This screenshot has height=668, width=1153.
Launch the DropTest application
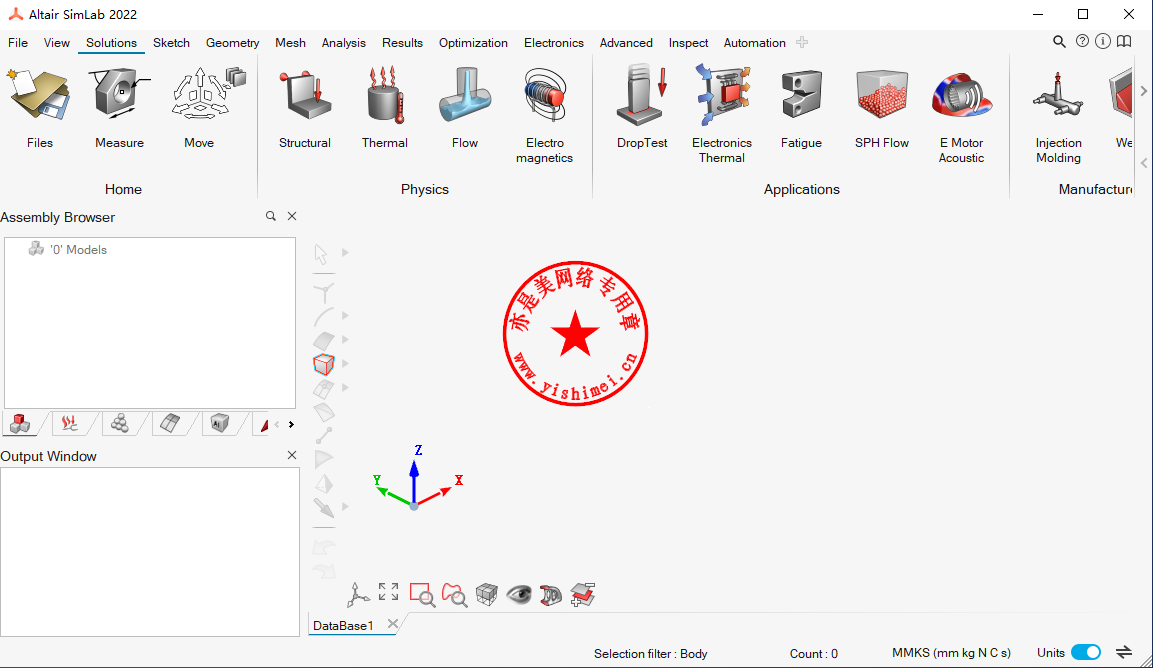pos(642,107)
